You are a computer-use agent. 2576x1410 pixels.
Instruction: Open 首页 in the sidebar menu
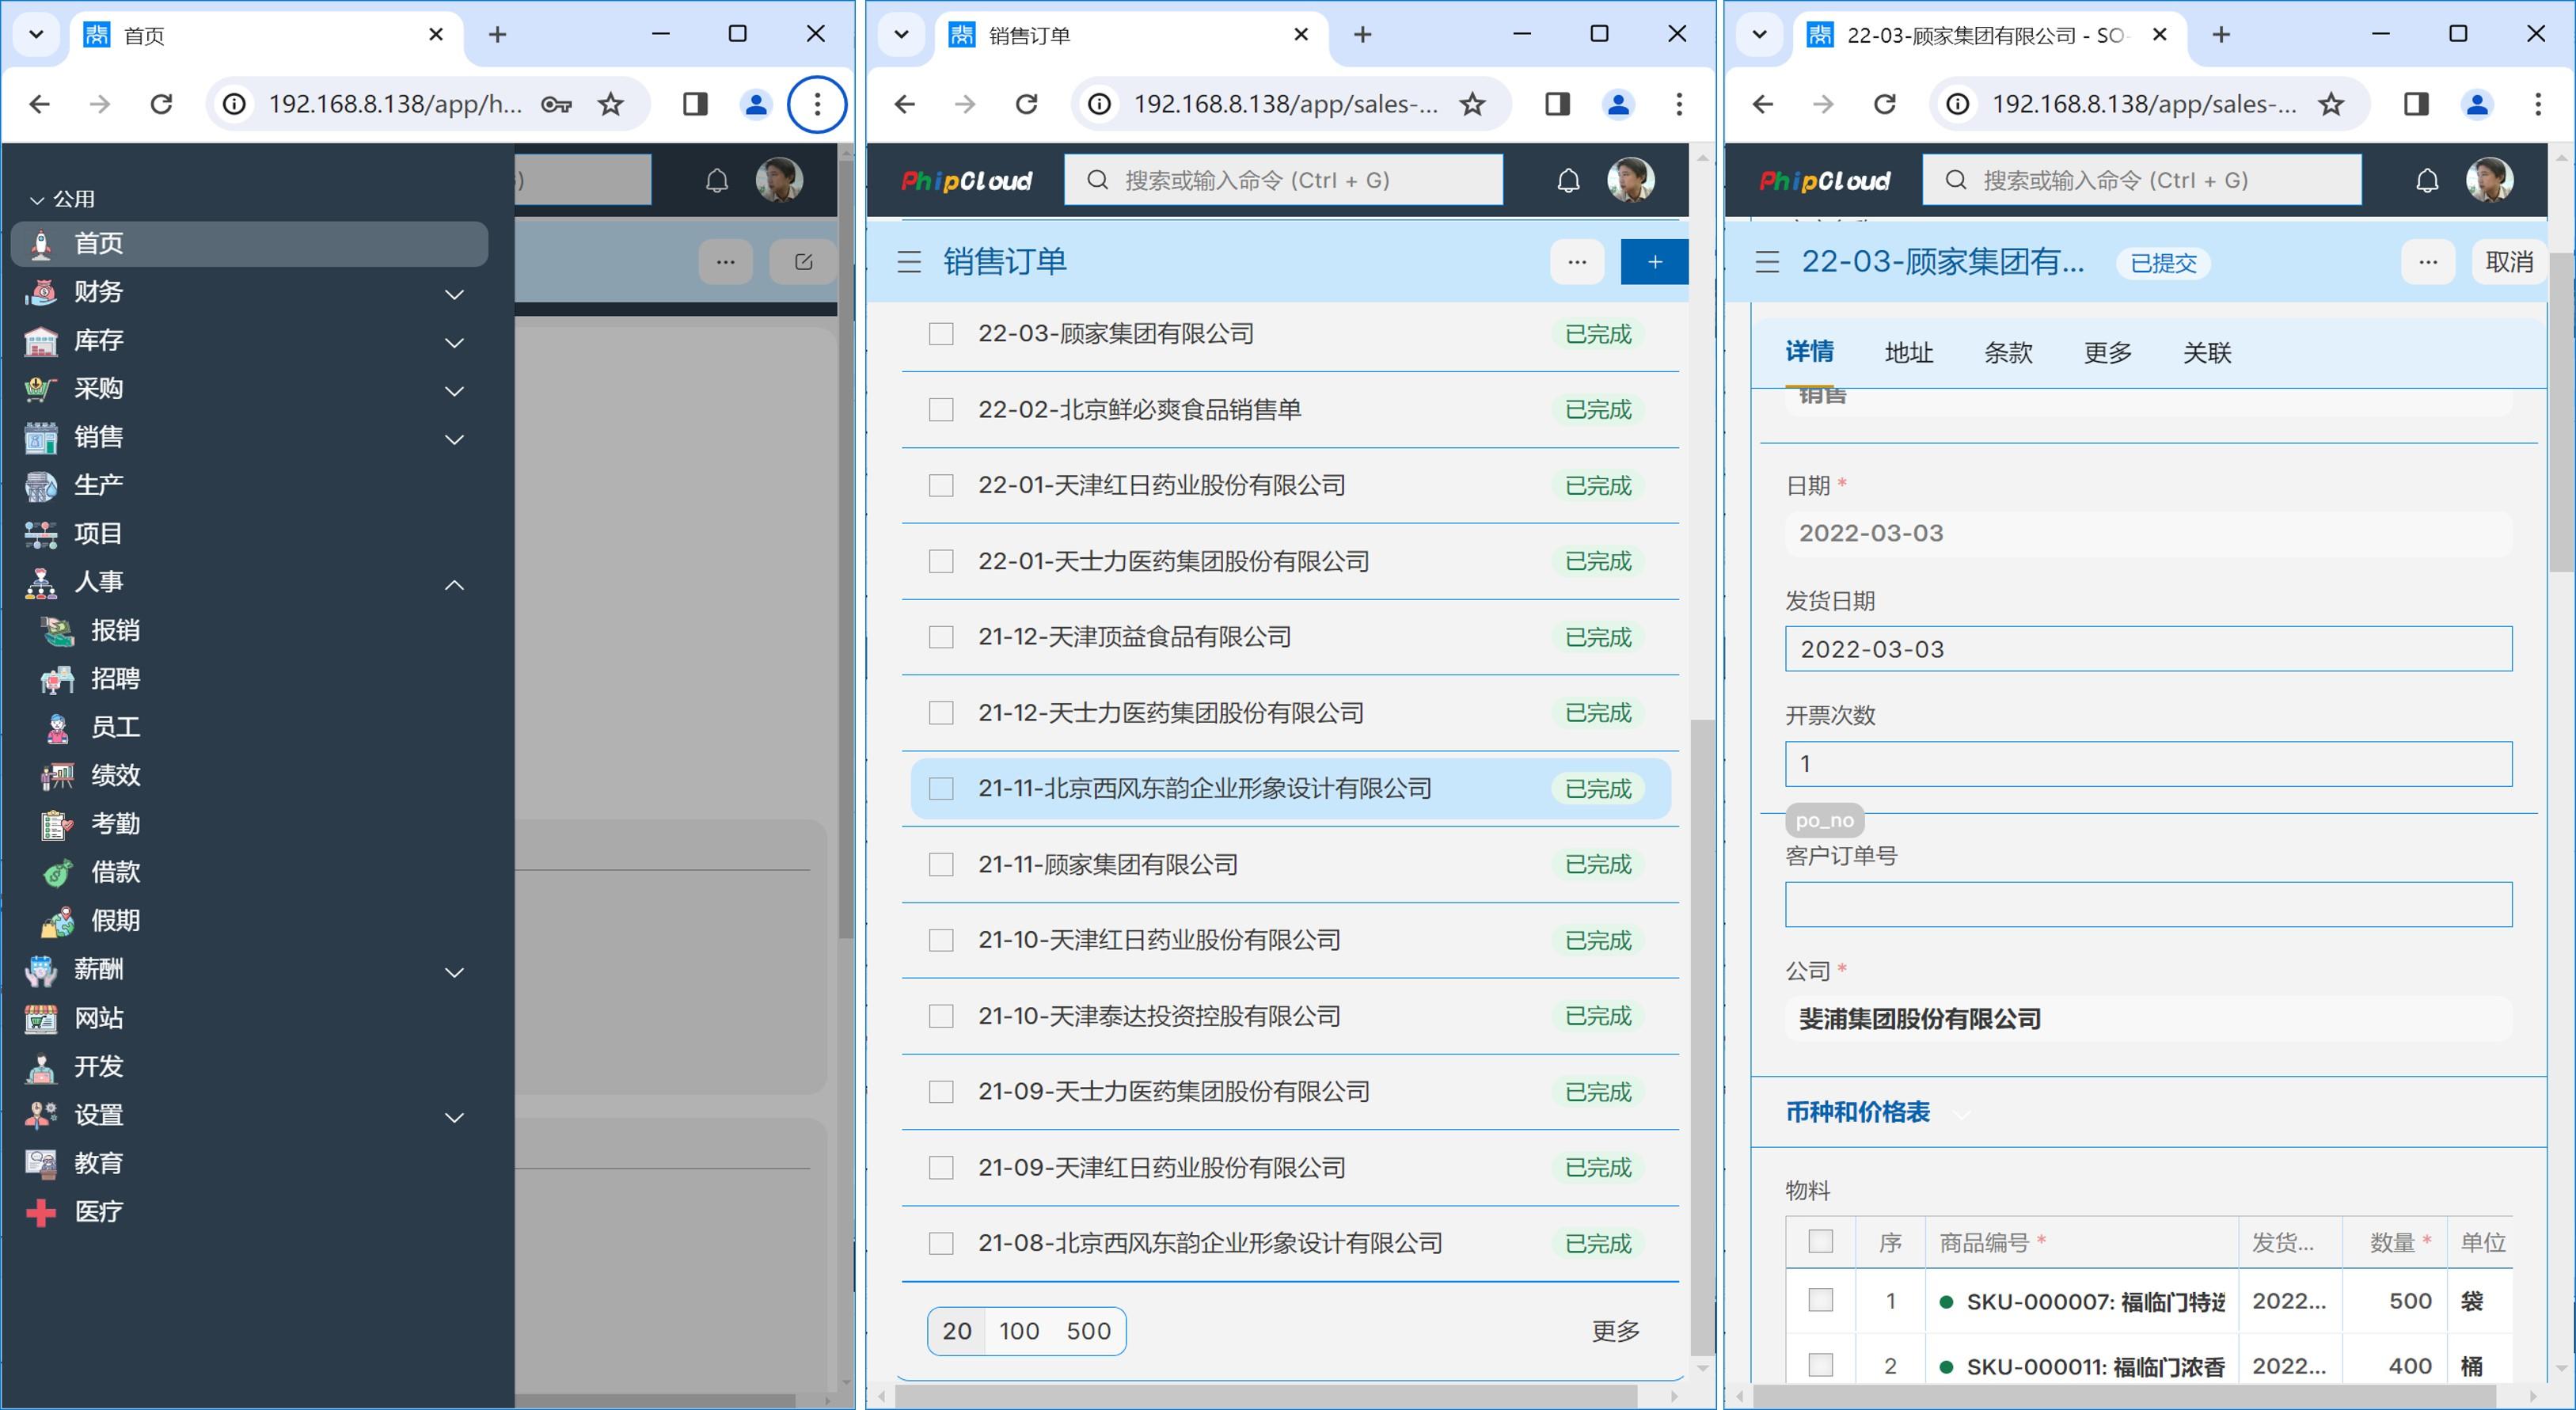click(249, 243)
